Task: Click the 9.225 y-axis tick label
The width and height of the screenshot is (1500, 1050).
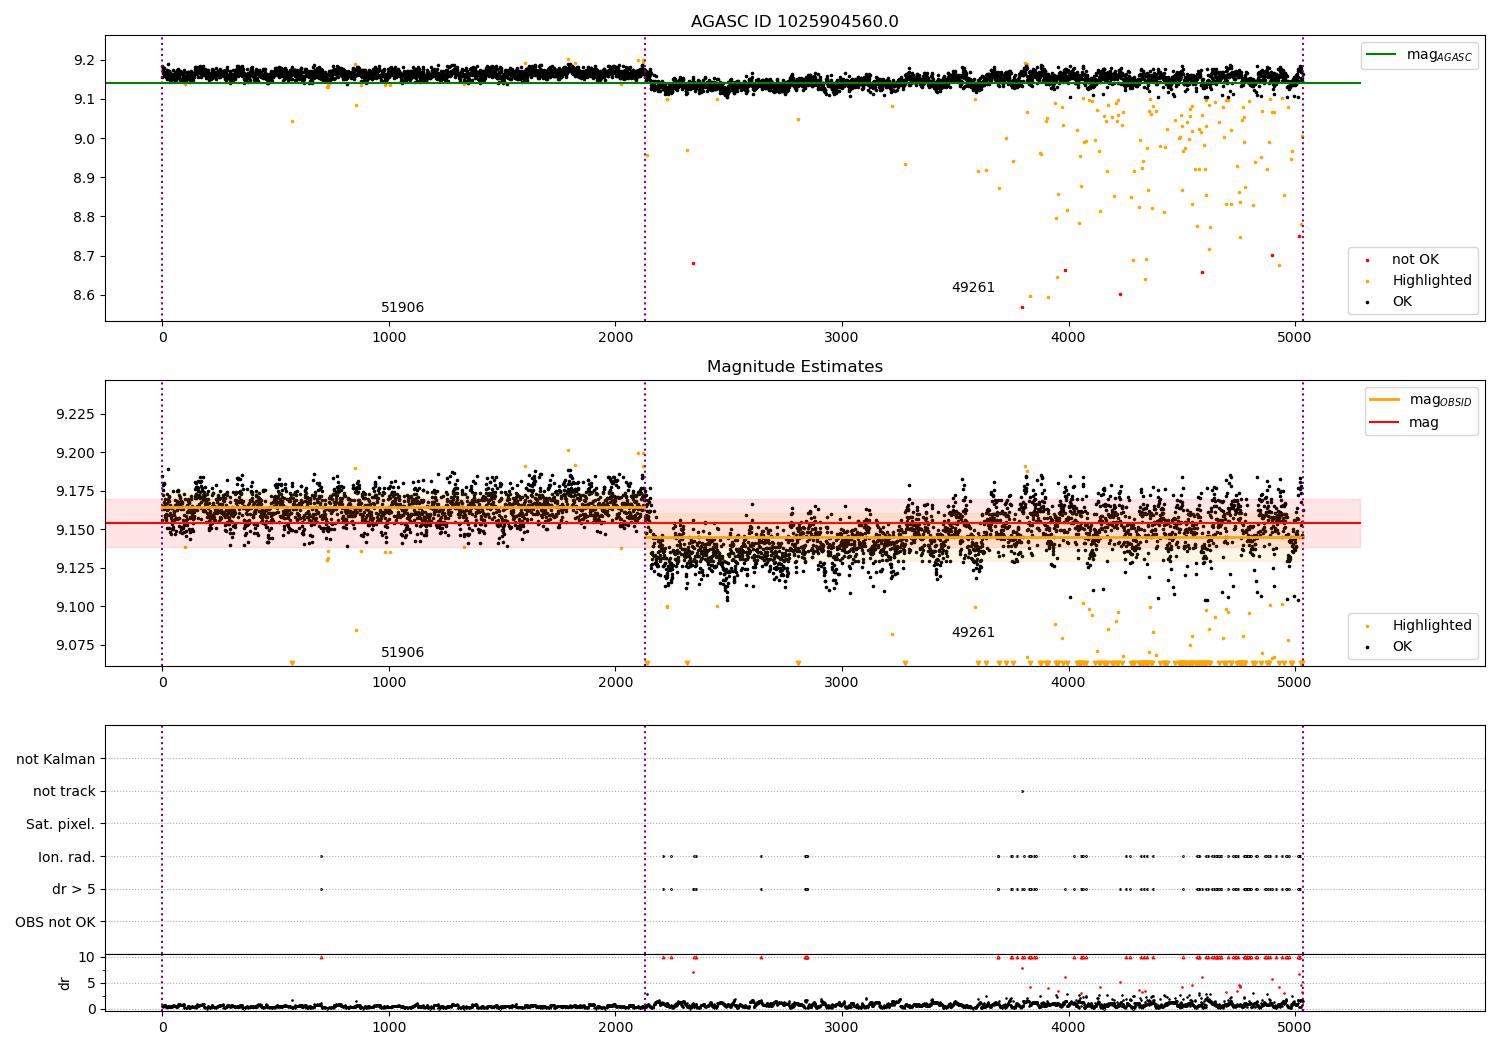Action: [x=75, y=415]
